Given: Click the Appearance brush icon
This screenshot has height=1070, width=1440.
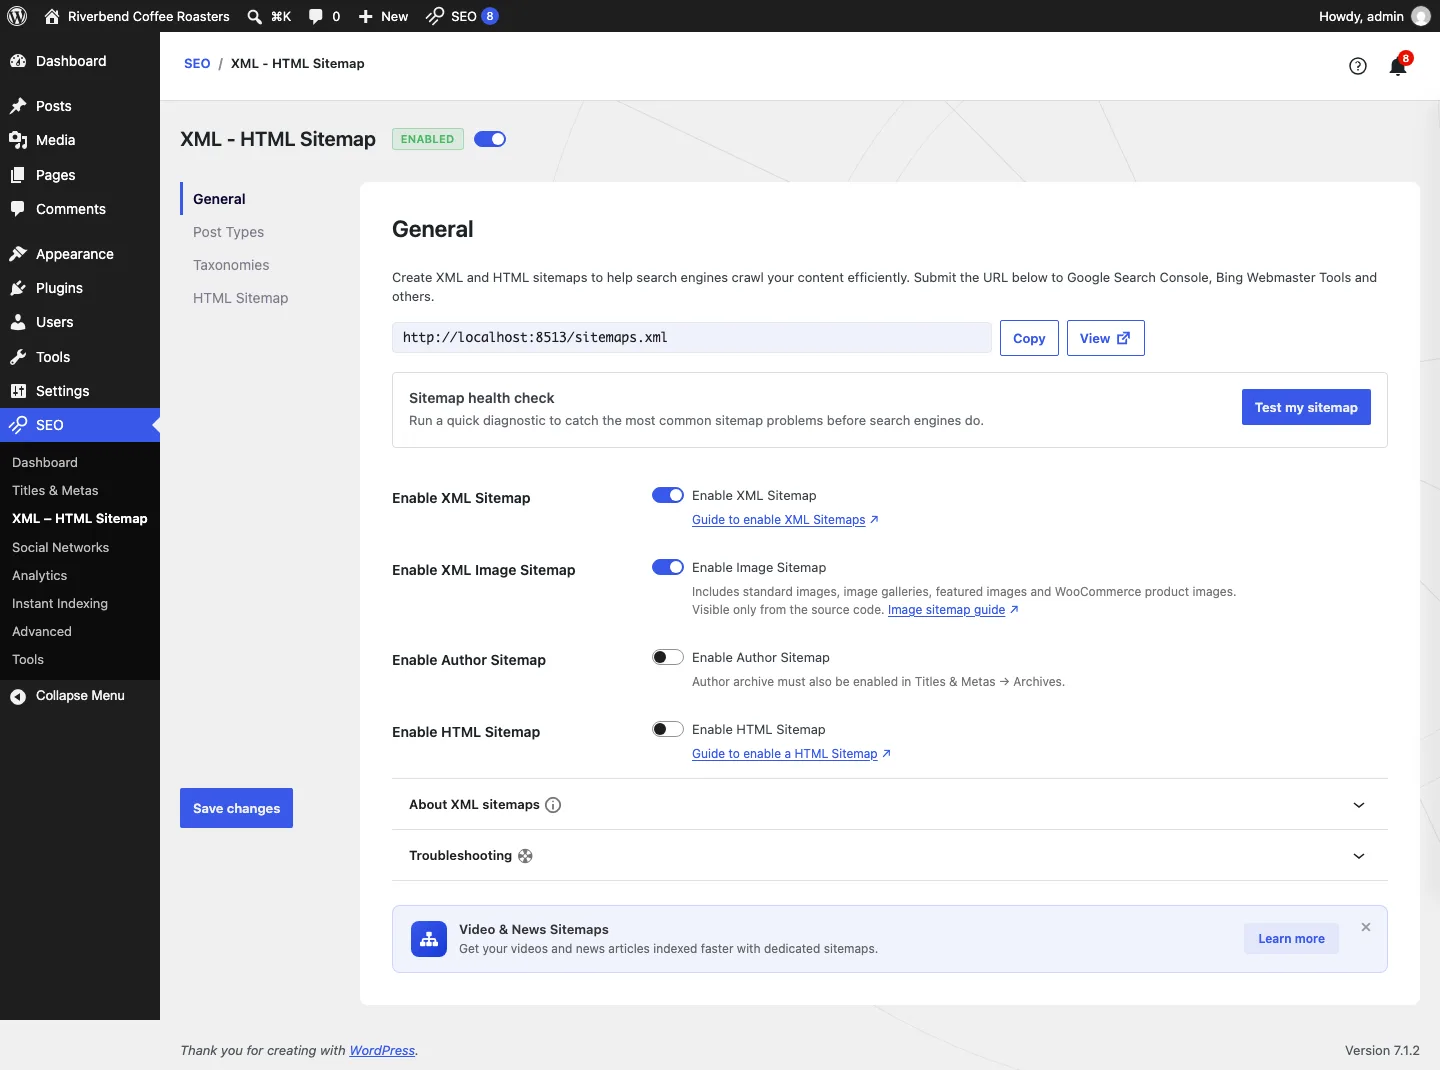Looking at the screenshot, I should click(18, 254).
